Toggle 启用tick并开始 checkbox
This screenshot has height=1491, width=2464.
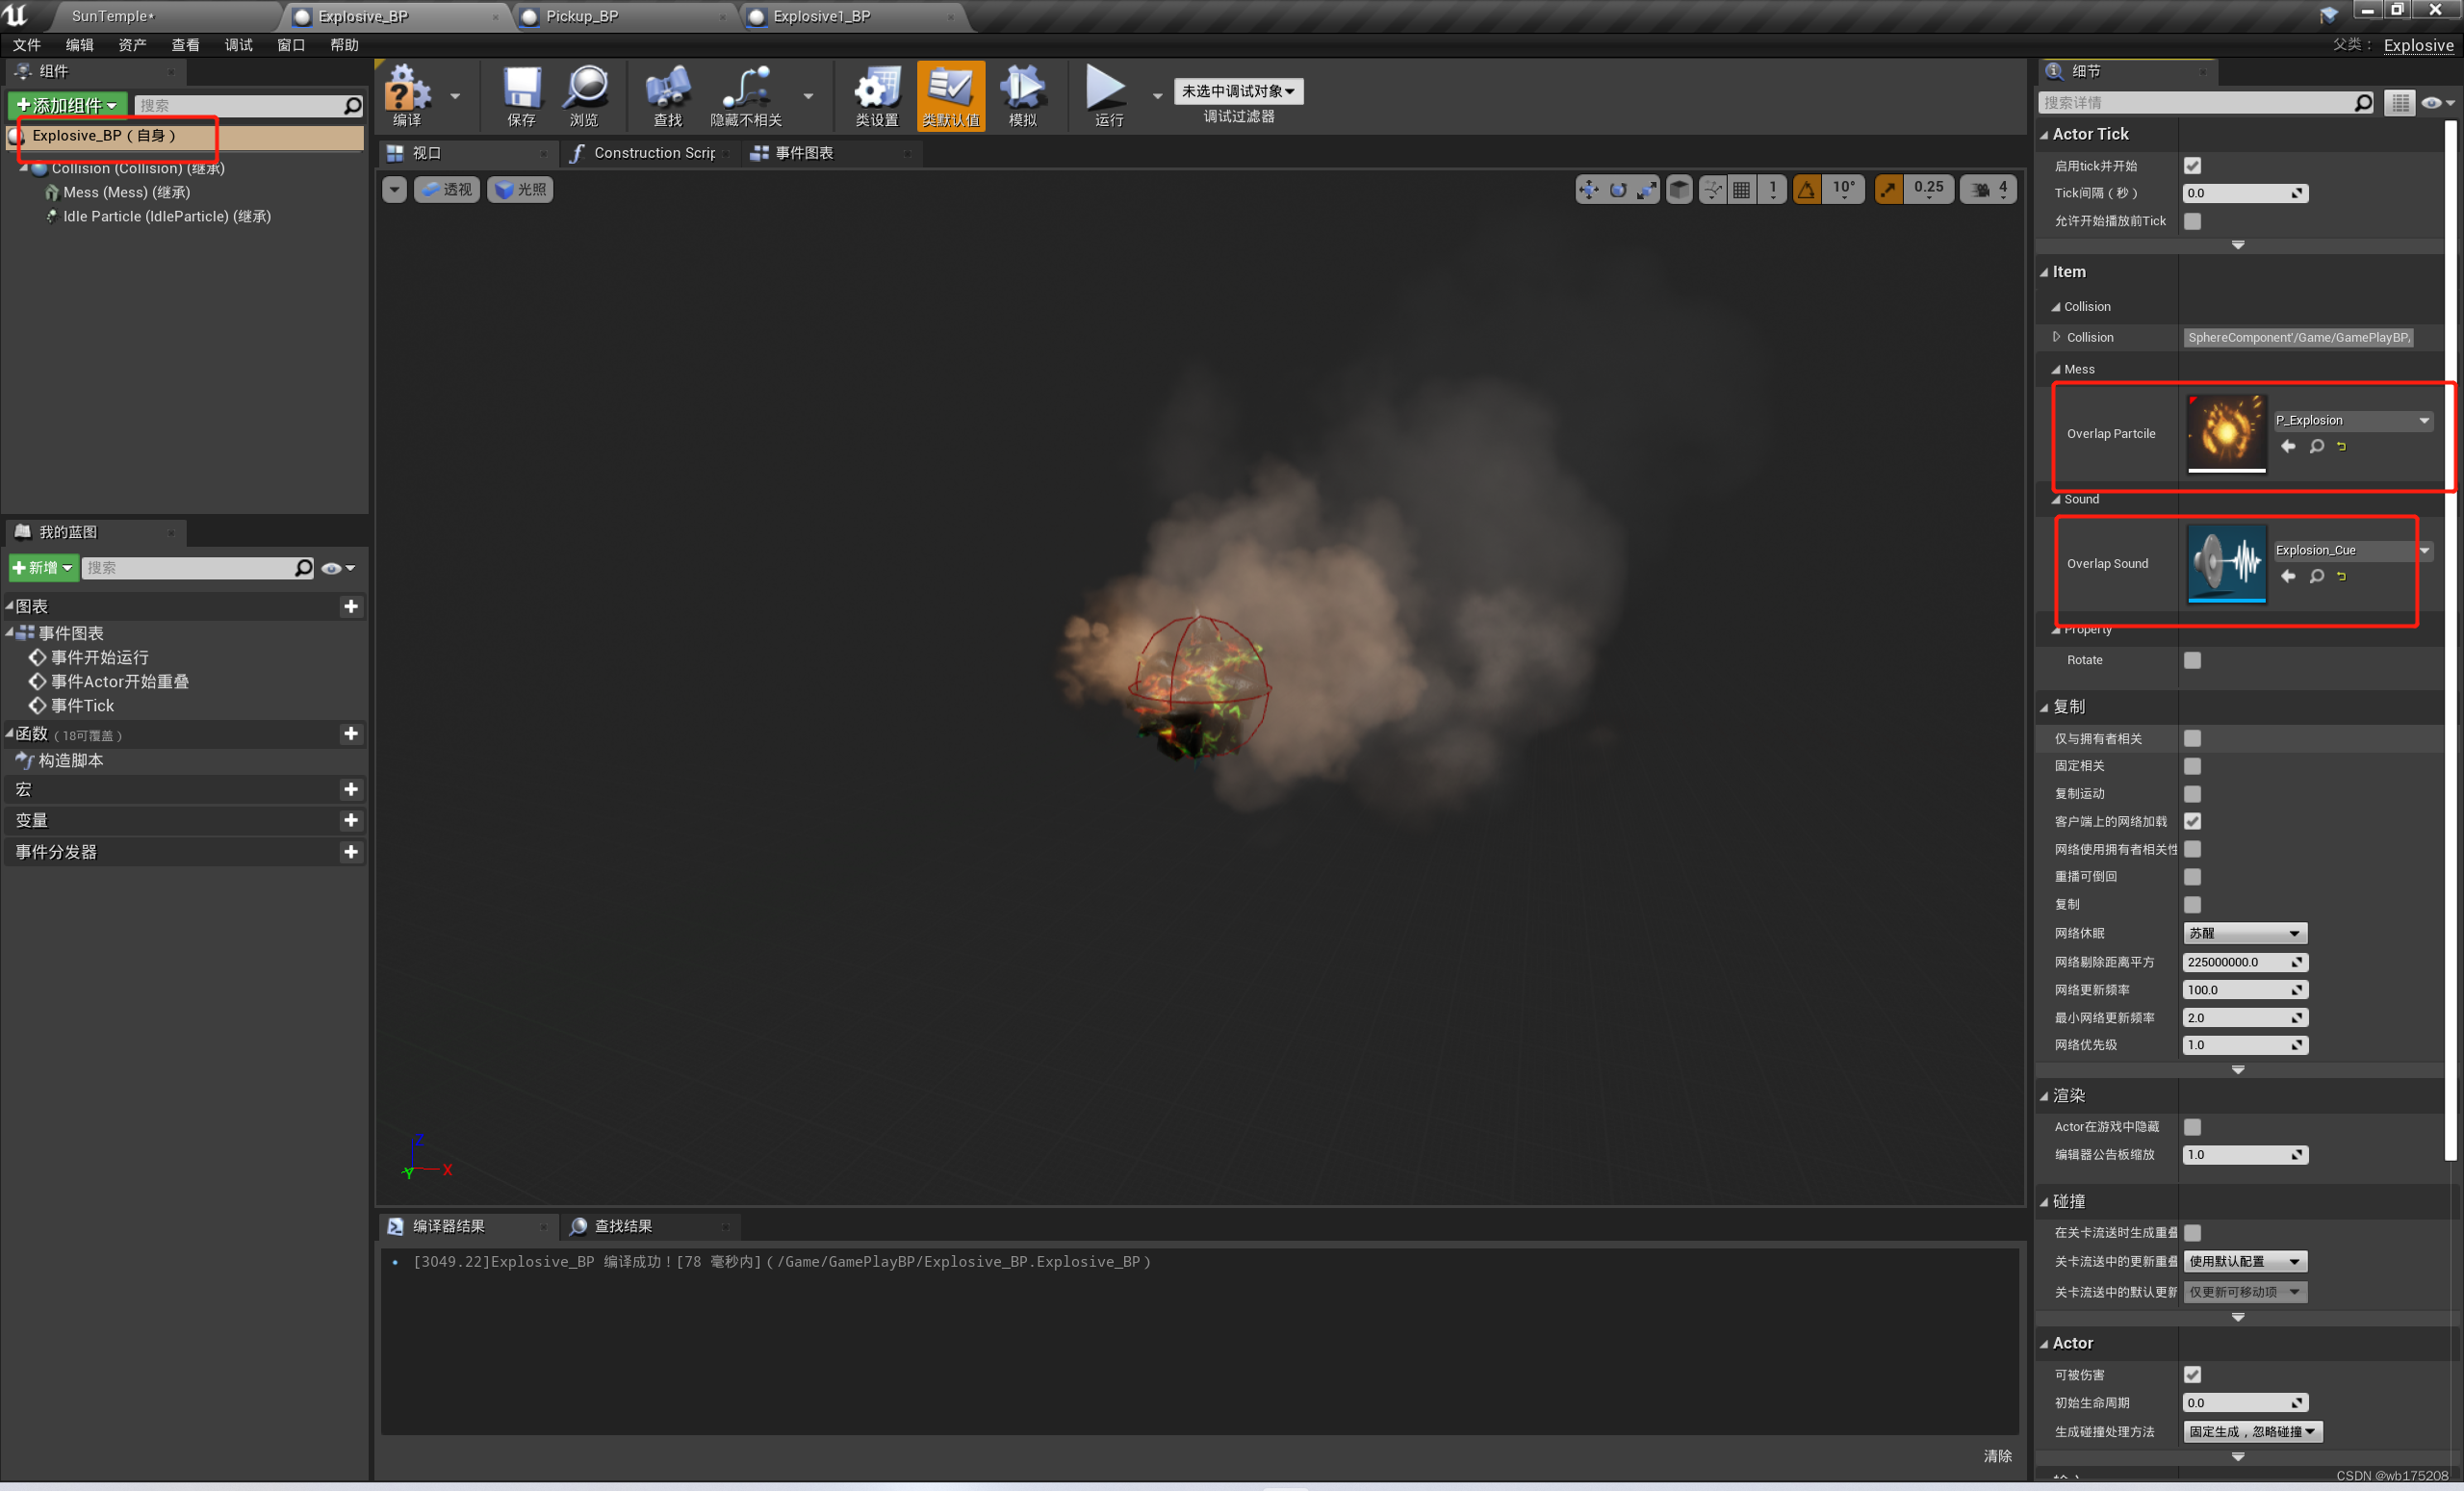[x=2192, y=166]
